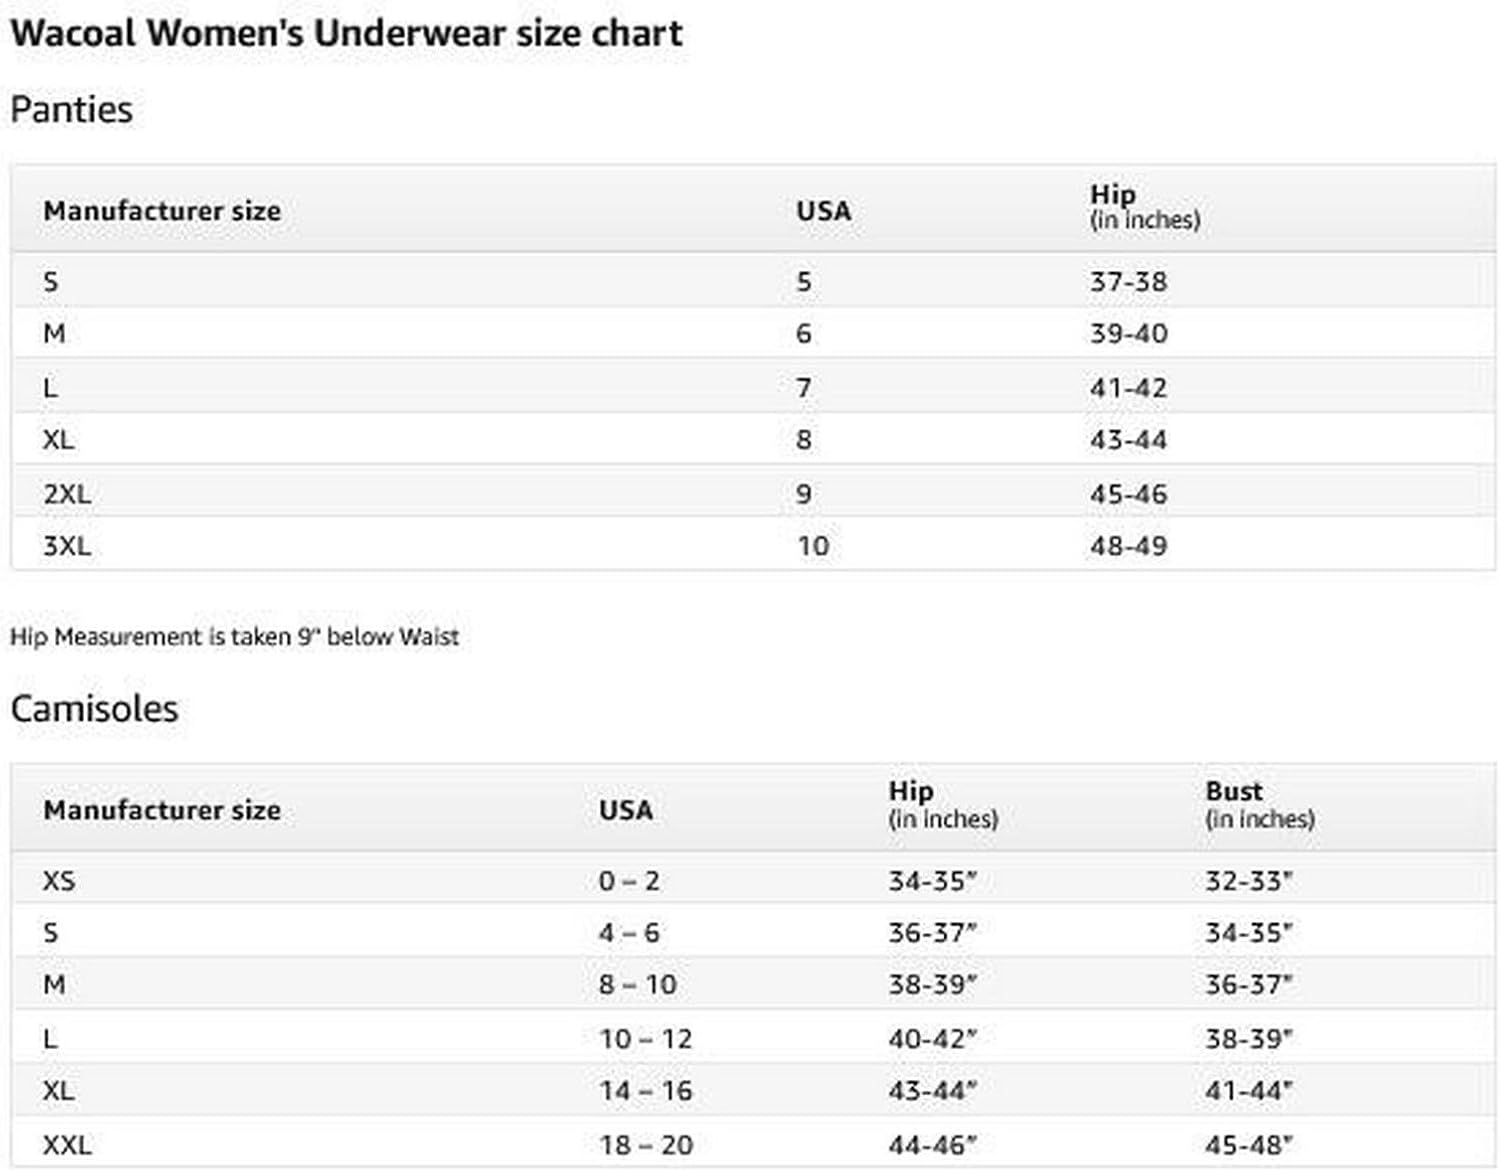This screenshot has height=1172, width=1500.
Task: Click bust value 32-33" for XS
Action: tap(1248, 881)
